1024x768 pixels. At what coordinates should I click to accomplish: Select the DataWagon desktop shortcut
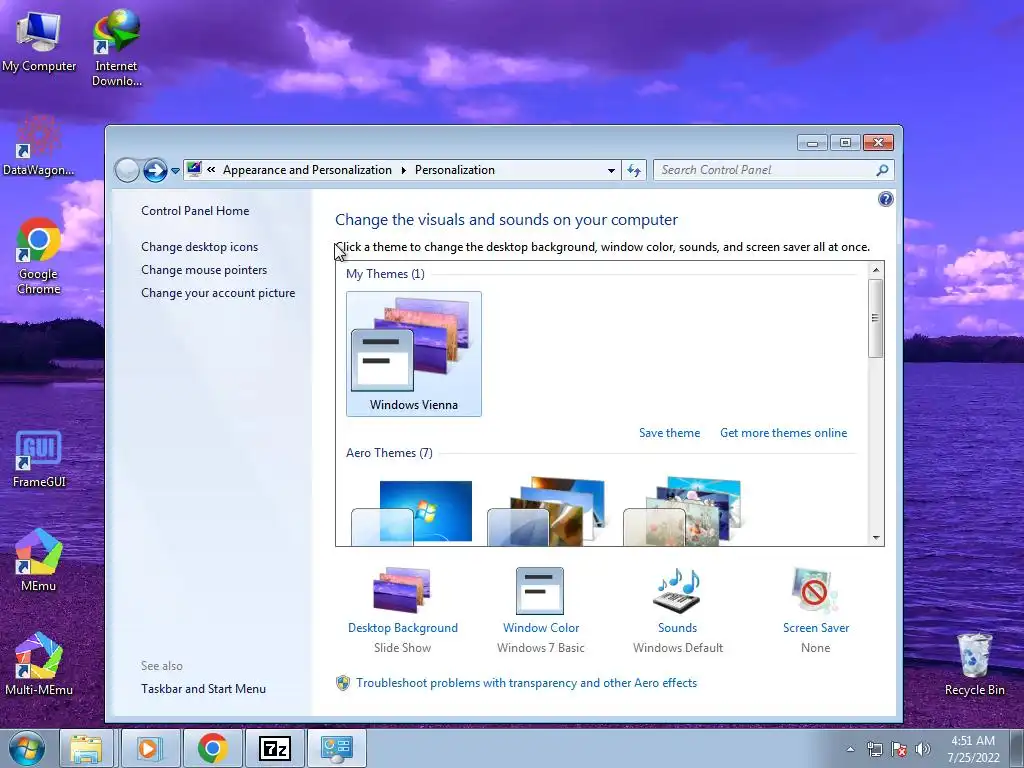pyautogui.click(x=39, y=146)
